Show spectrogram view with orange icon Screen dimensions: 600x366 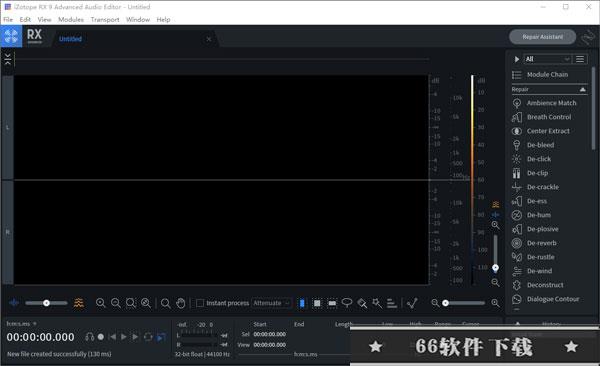[x=78, y=303]
